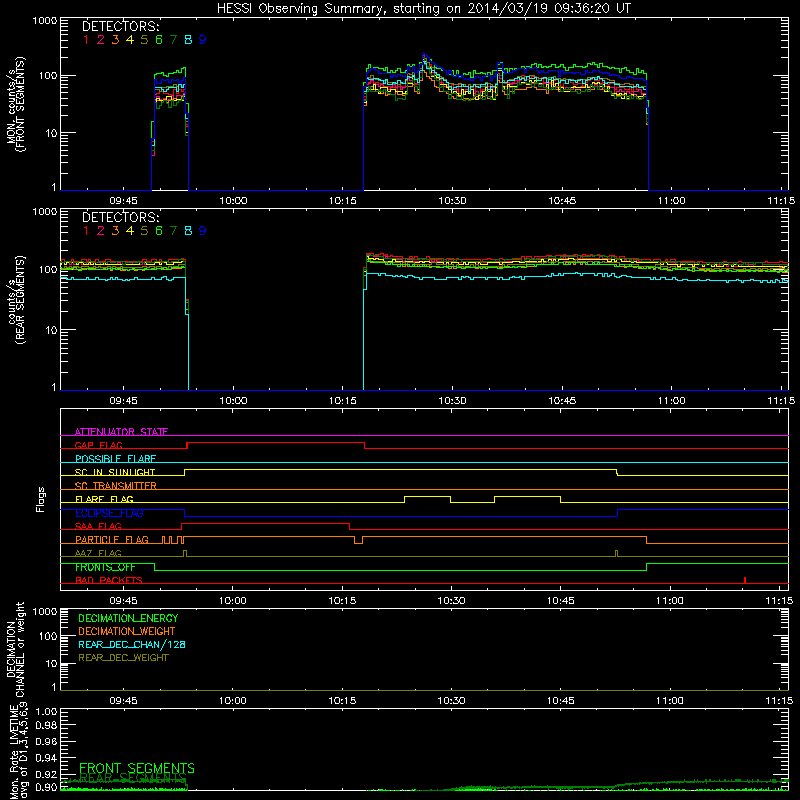Click the 10 y-axis value of the decimation plot
Viewport: 800px width, 800px height.
[52, 664]
